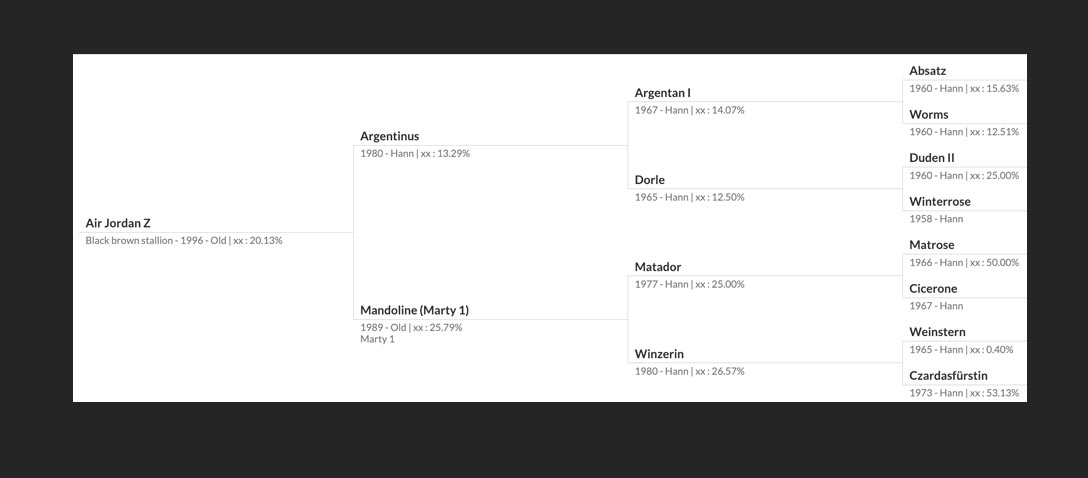Open the Dorle pedigree entry
The image size is (1088, 478).
[x=649, y=180]
